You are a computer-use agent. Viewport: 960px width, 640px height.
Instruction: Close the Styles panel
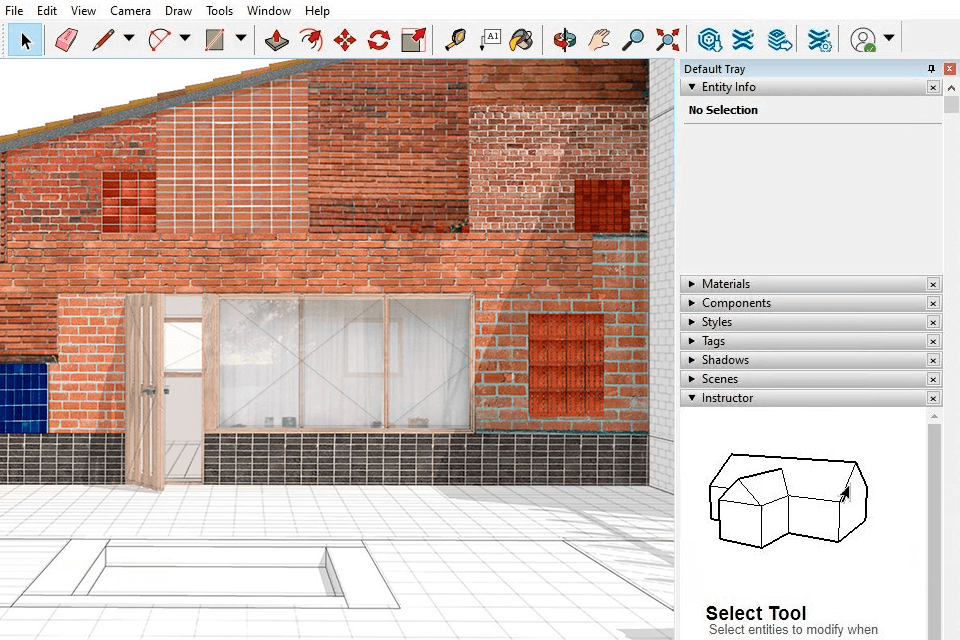(x=933, y=322)
